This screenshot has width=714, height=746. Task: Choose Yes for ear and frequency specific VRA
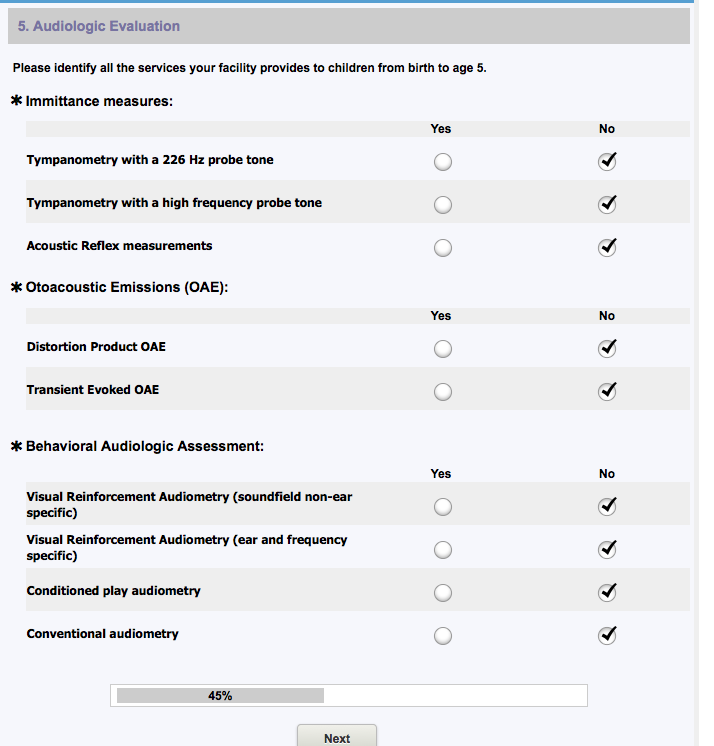coord(443,550)
